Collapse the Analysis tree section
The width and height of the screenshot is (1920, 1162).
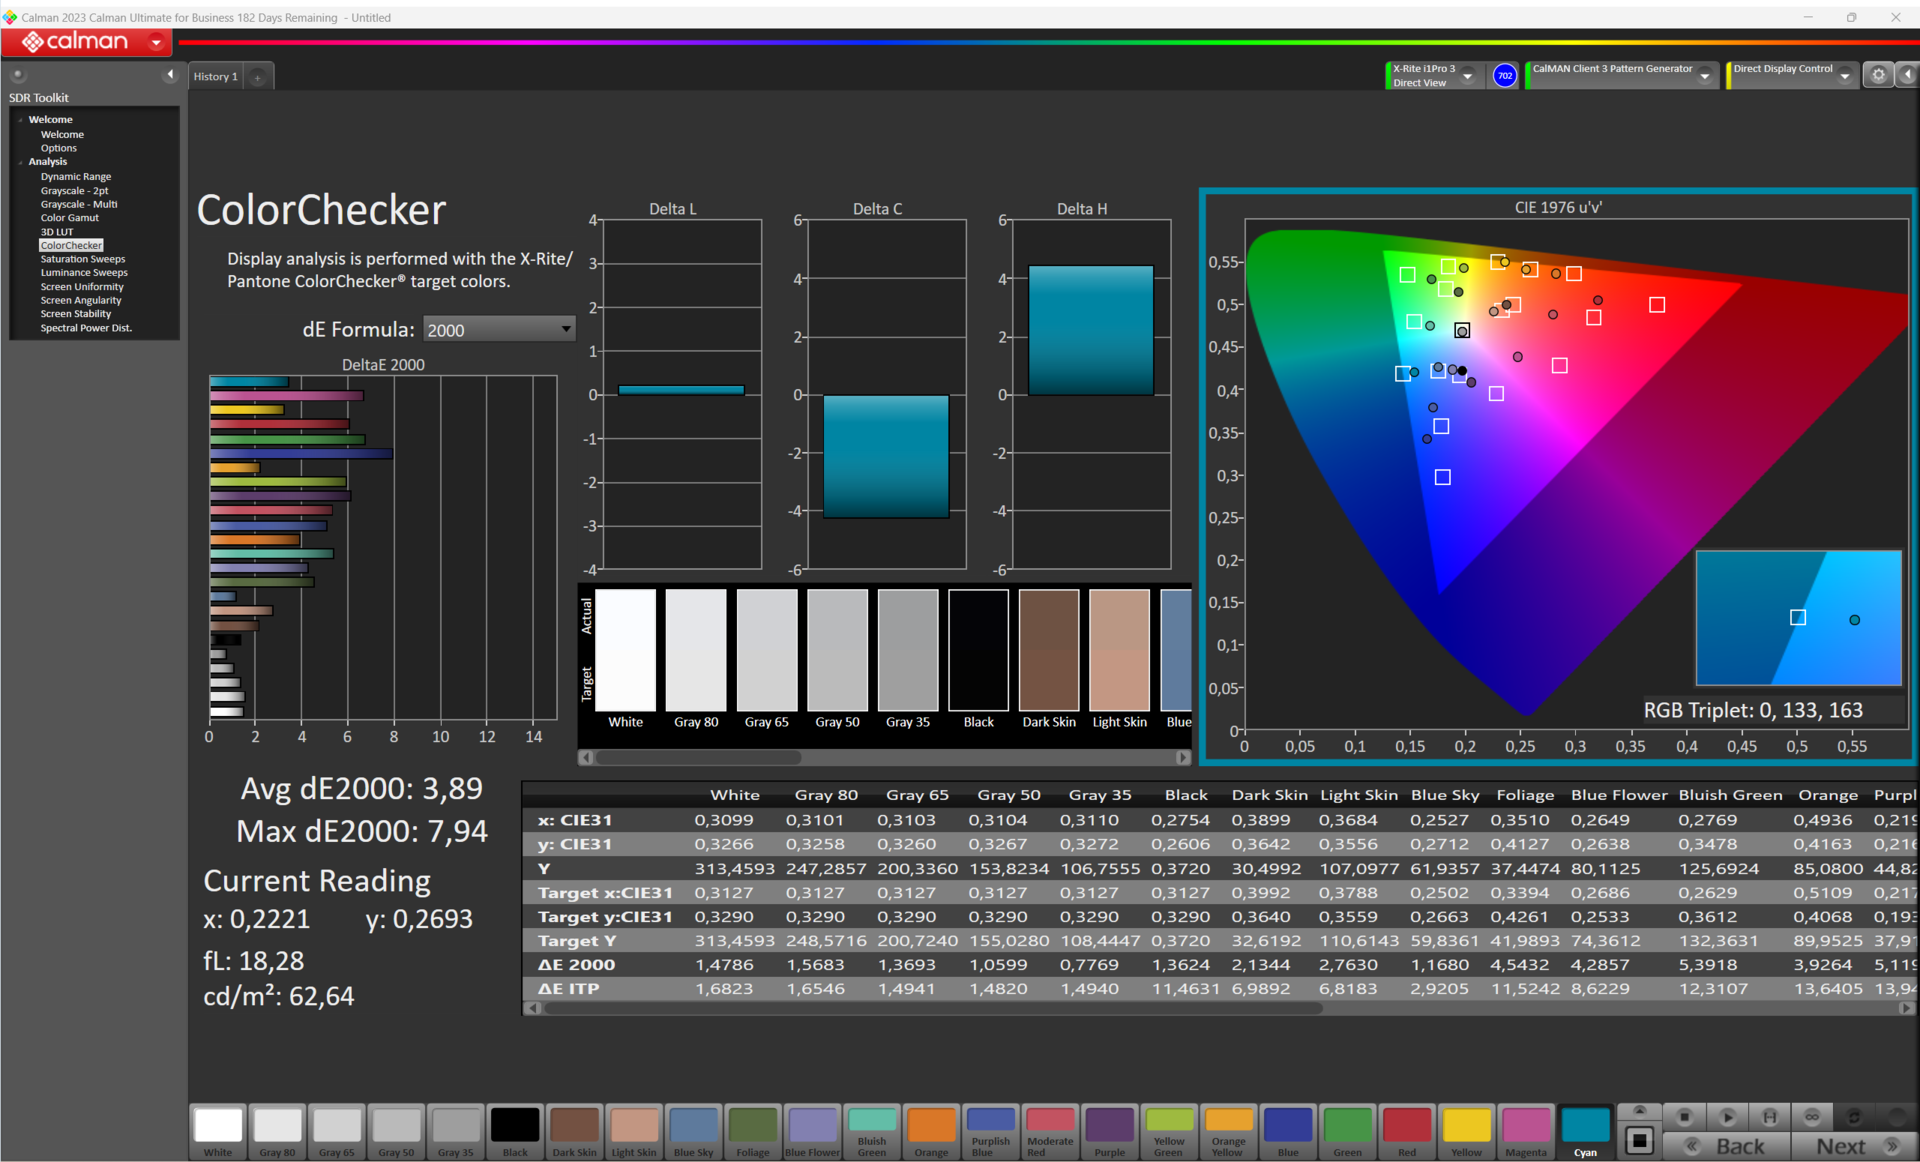[x=20, y=162]
